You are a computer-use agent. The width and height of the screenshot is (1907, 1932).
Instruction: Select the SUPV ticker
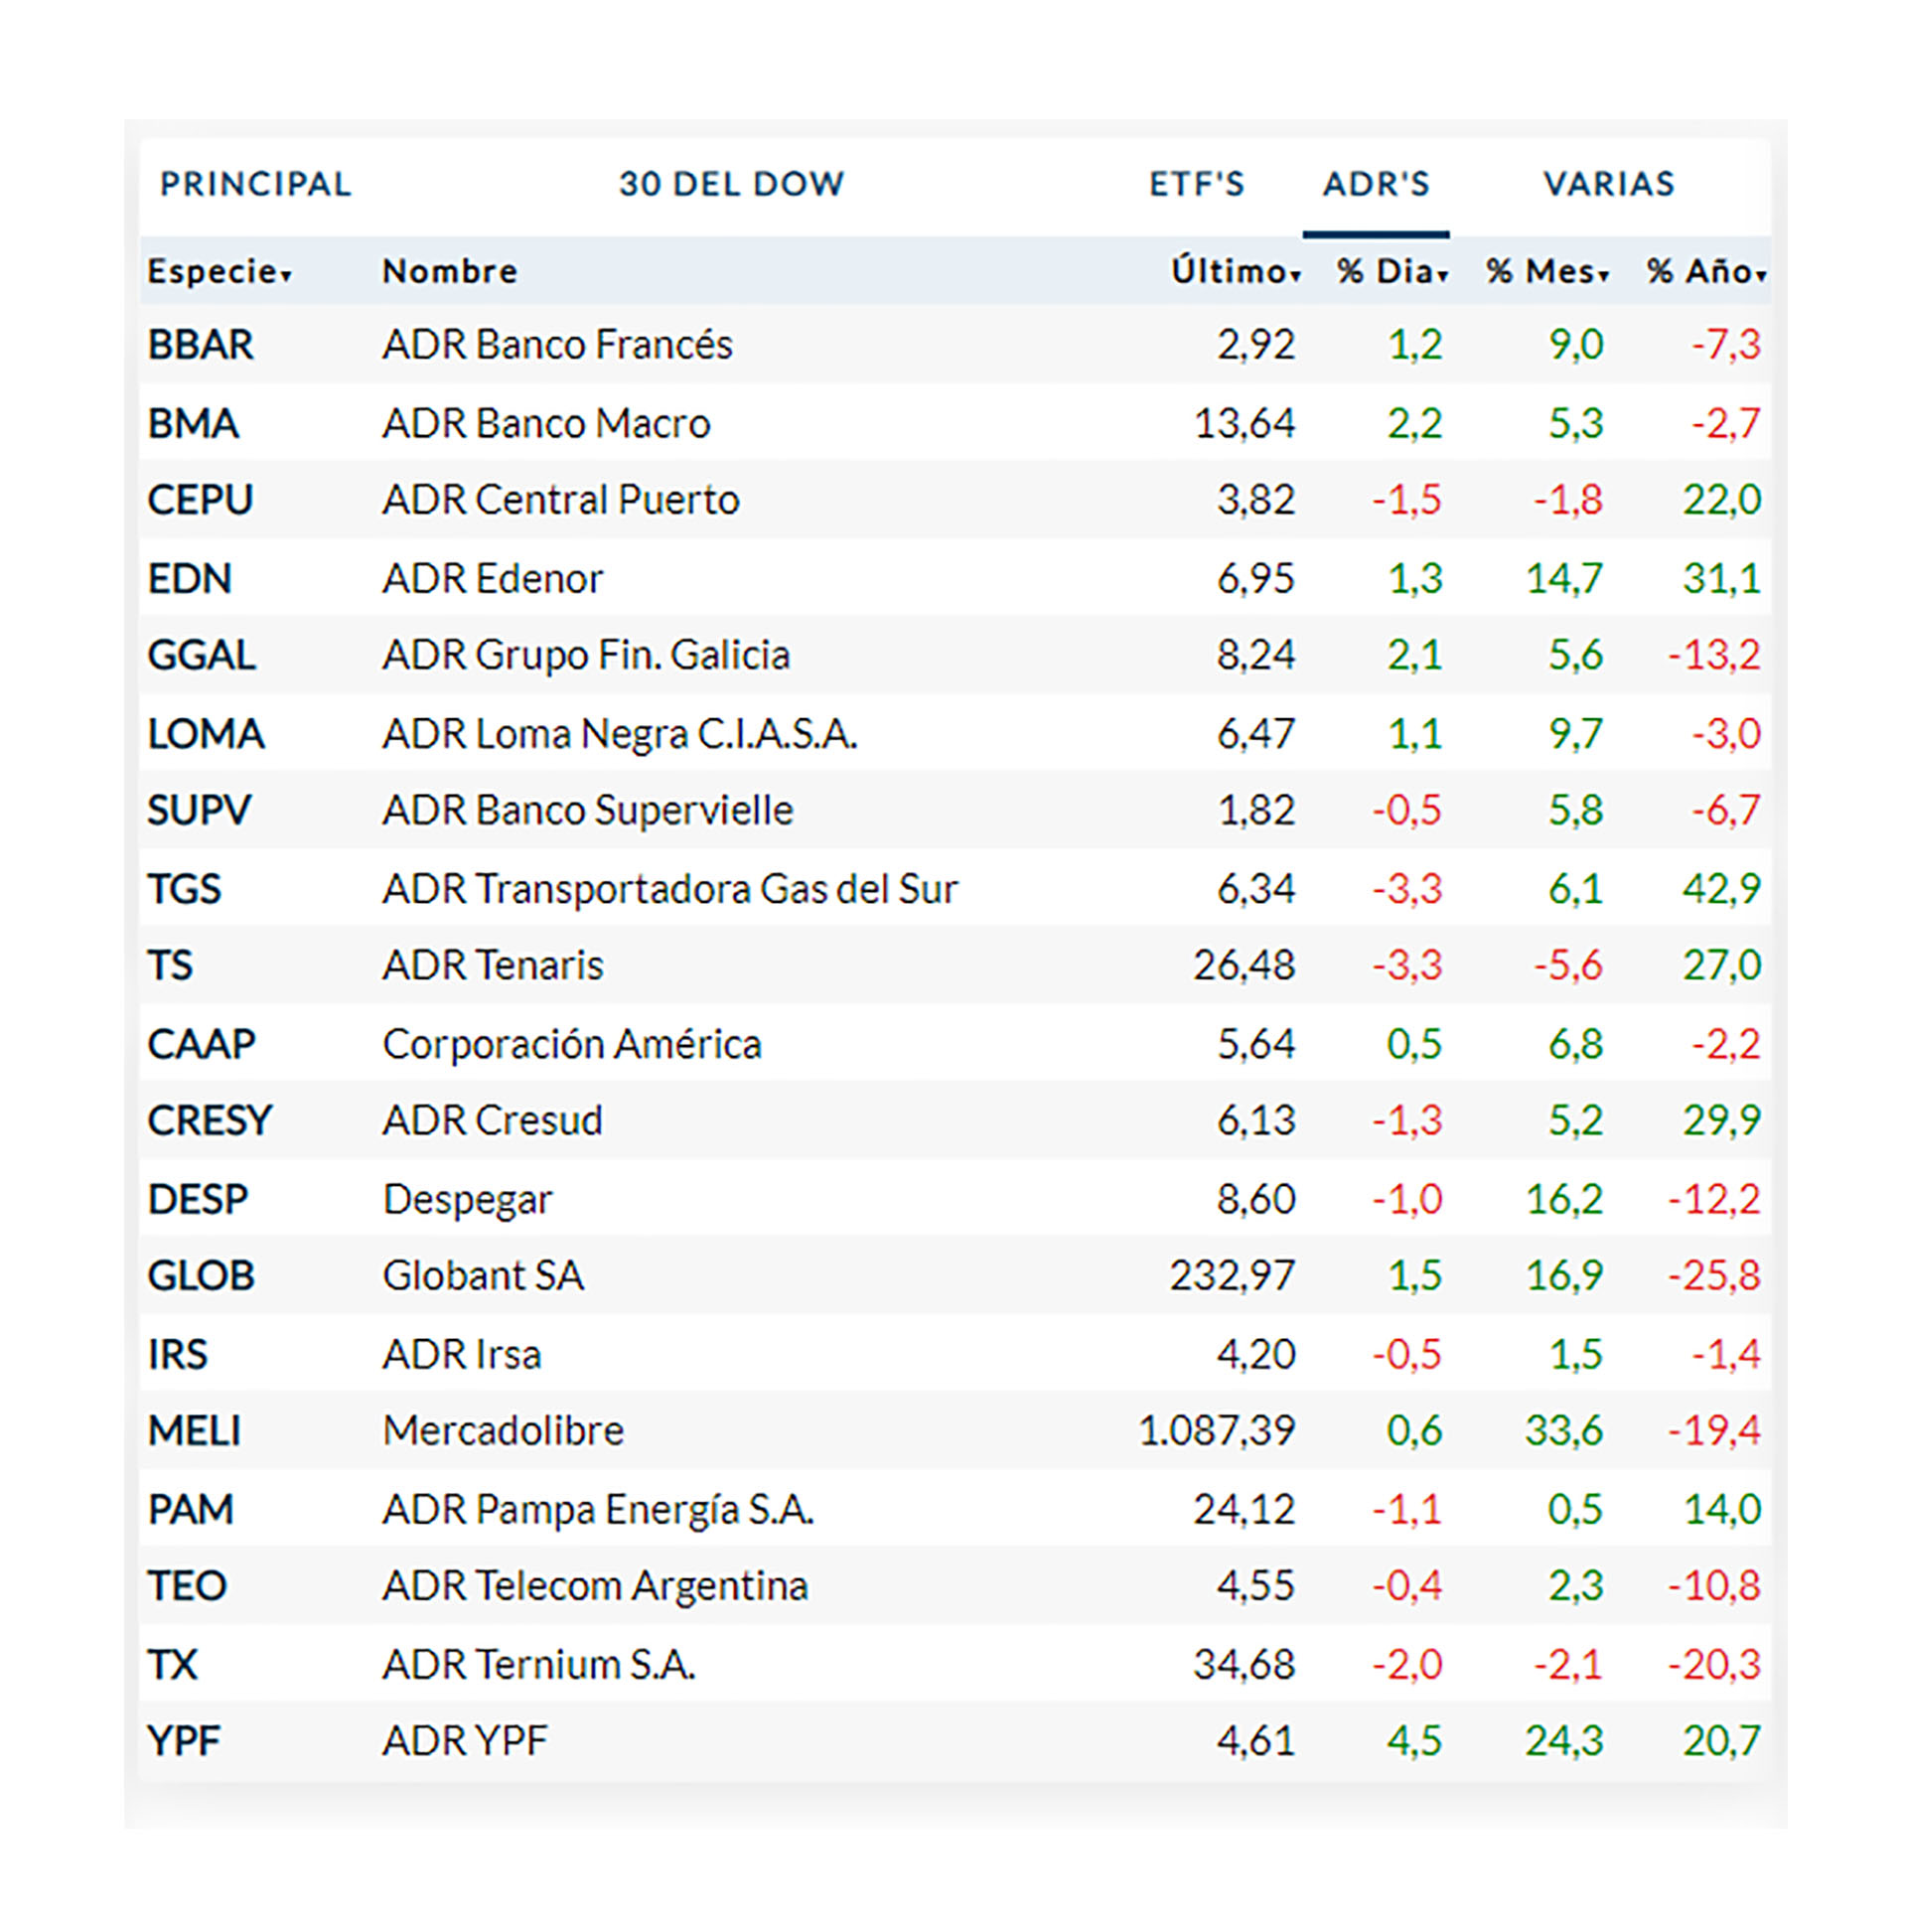[199, 811]
